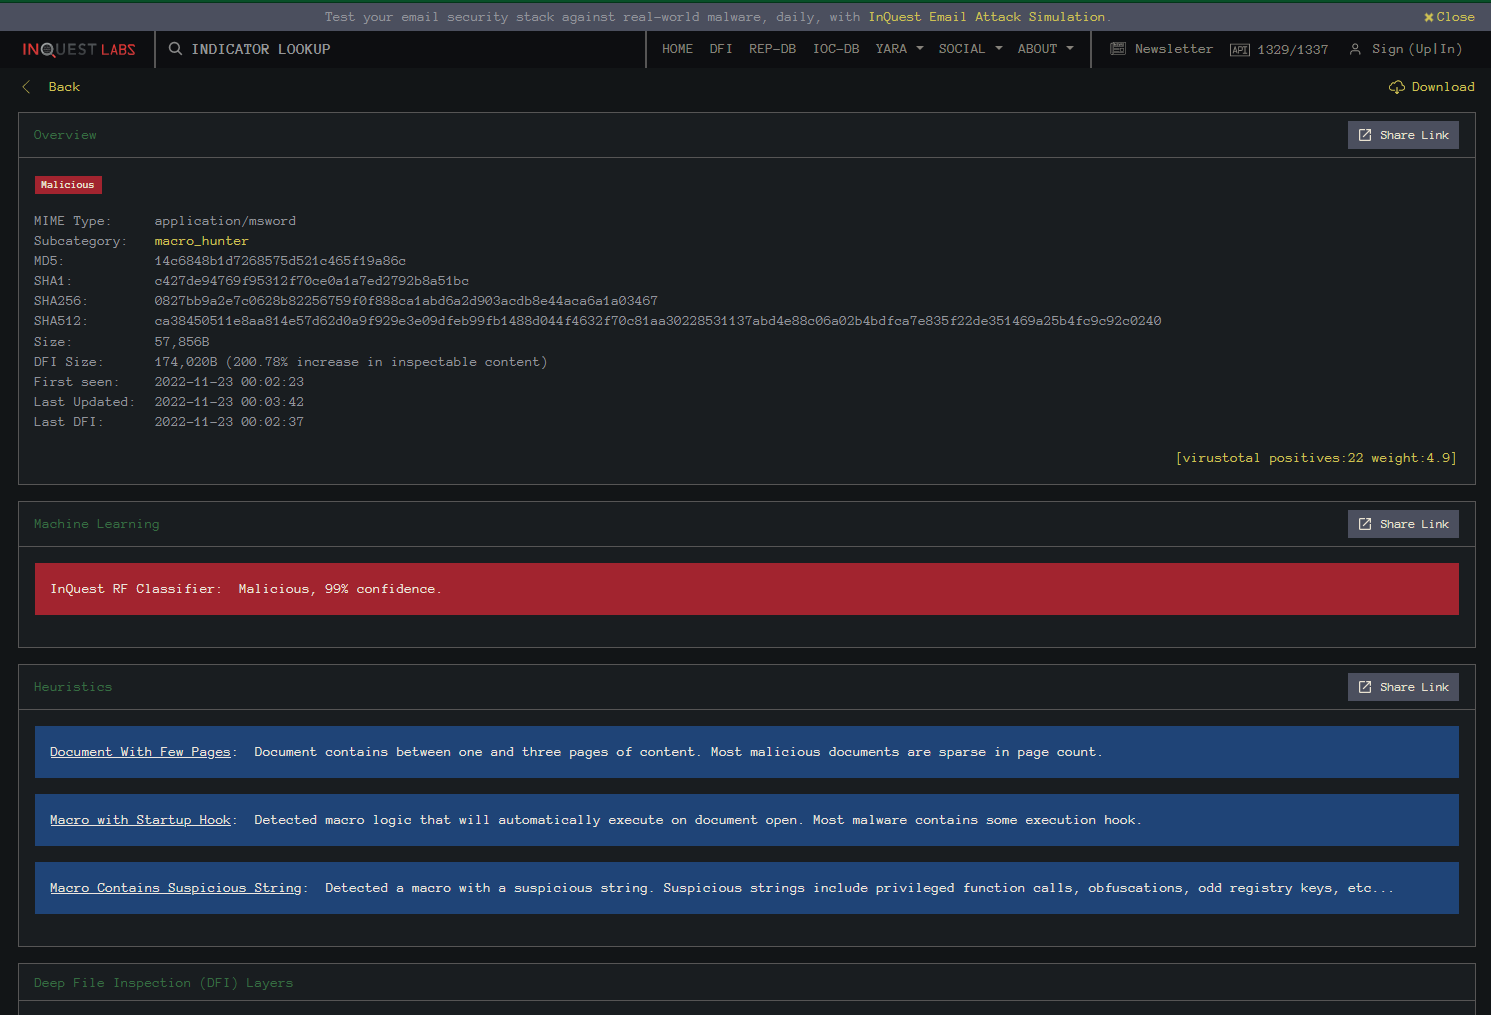Screen dimensions: 1491x1015
Task: Open the DFI menu item
Action: click(x=721, y=49)
